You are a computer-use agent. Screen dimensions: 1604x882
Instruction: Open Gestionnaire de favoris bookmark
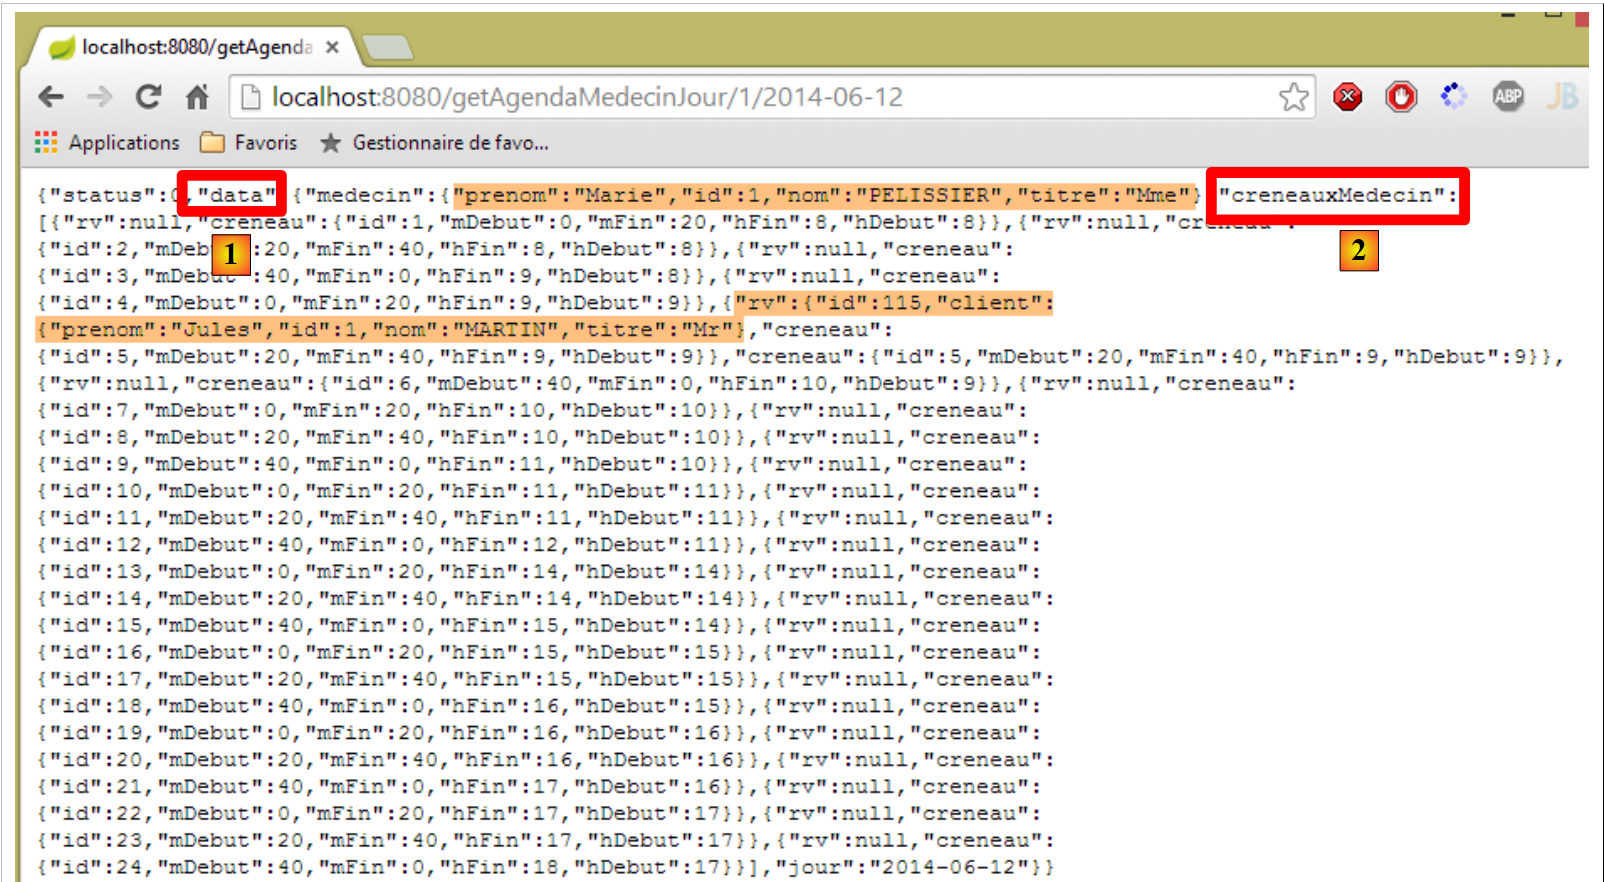click(435, 143)
